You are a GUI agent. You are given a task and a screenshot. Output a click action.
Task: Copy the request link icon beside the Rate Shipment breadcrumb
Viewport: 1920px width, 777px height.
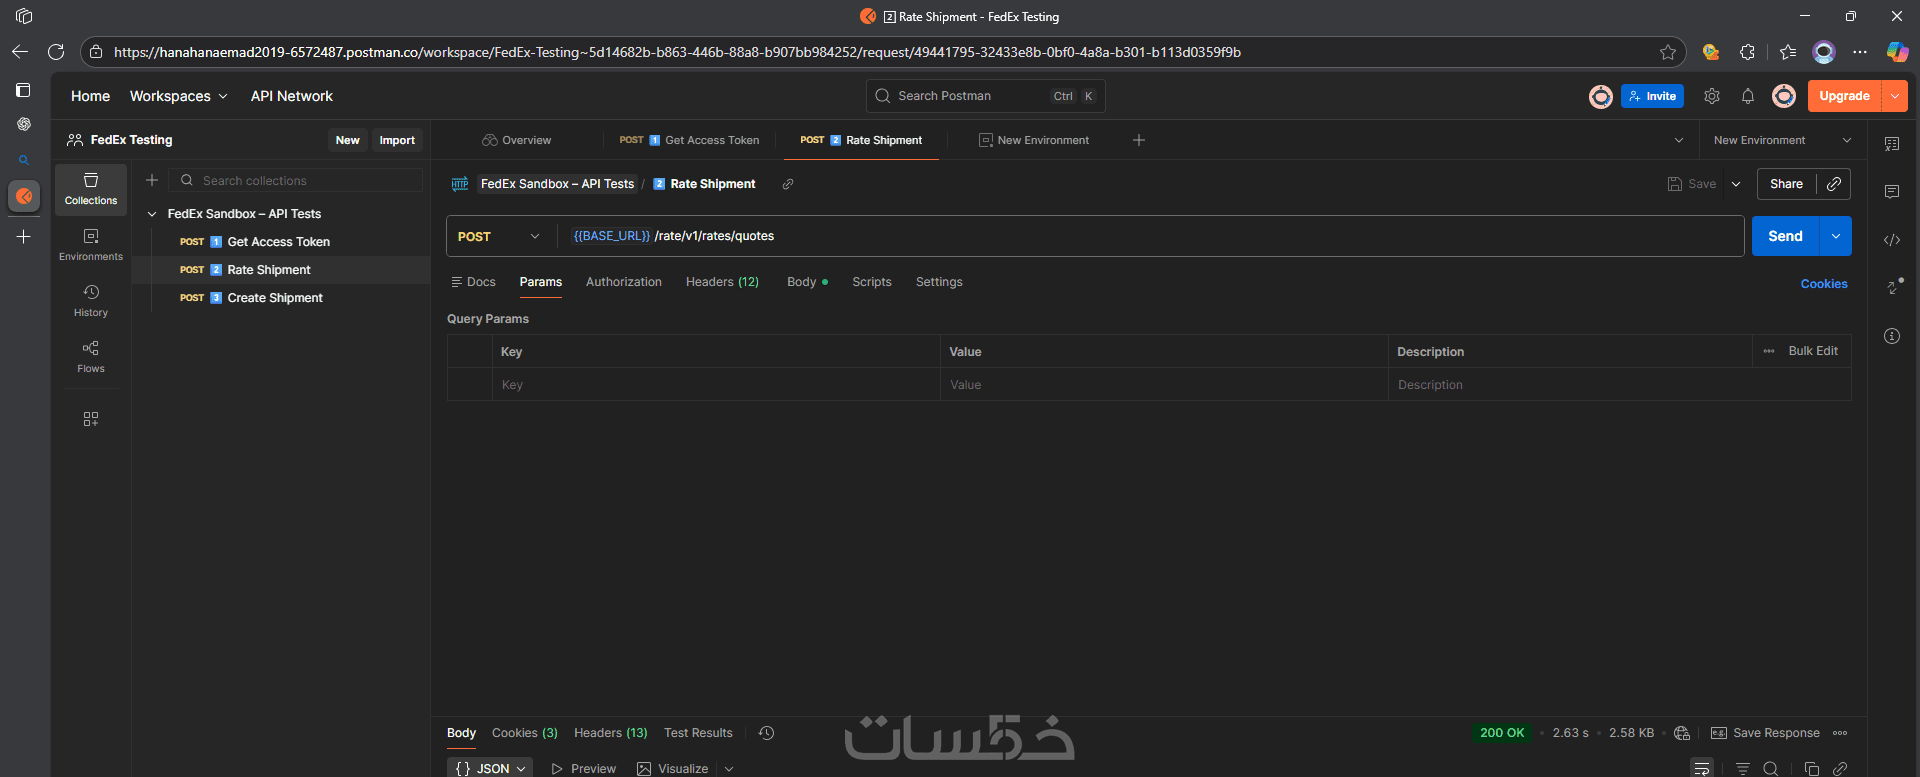(x=788, y=184)
